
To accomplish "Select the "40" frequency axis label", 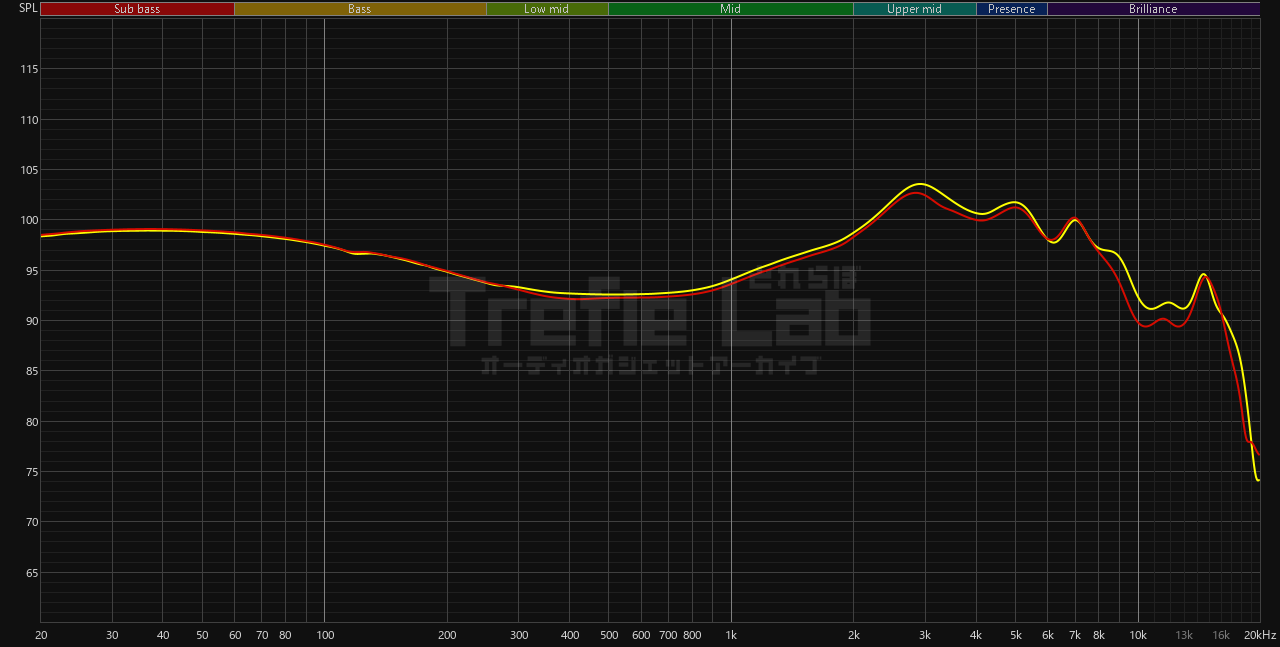I will click(x=163, y=635).
